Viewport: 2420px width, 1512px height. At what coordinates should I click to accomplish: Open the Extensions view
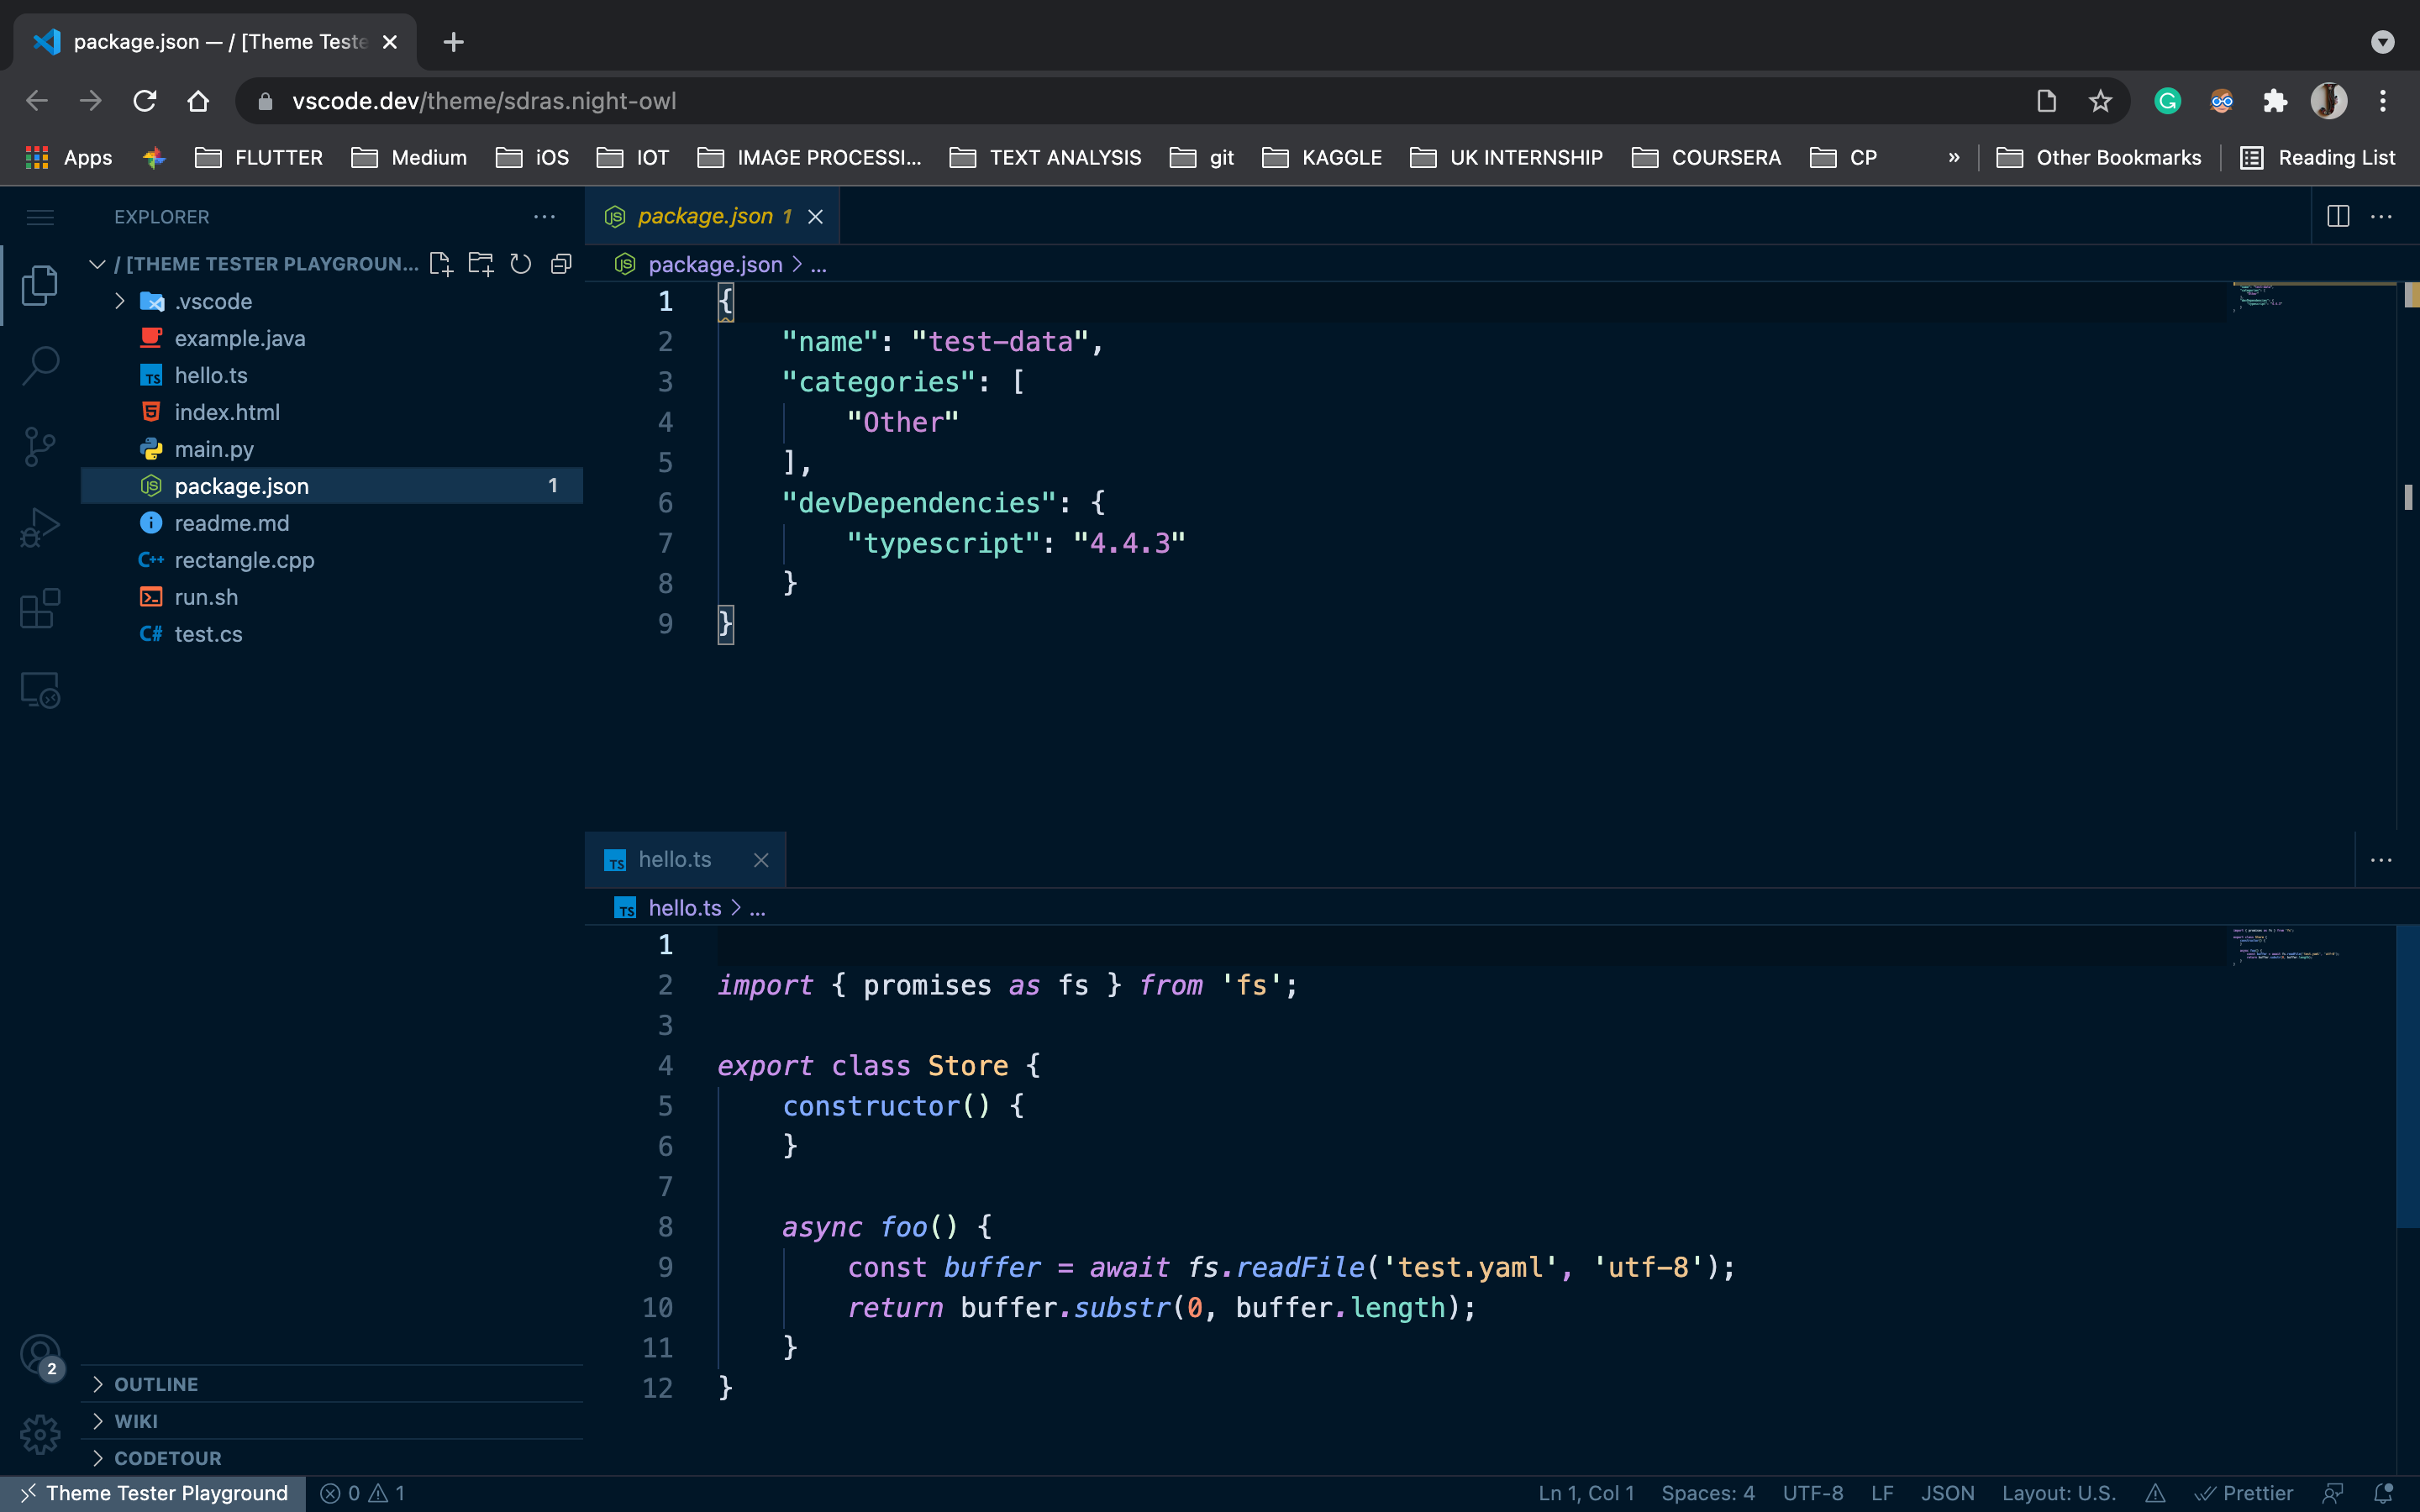[x=40, y=608]
